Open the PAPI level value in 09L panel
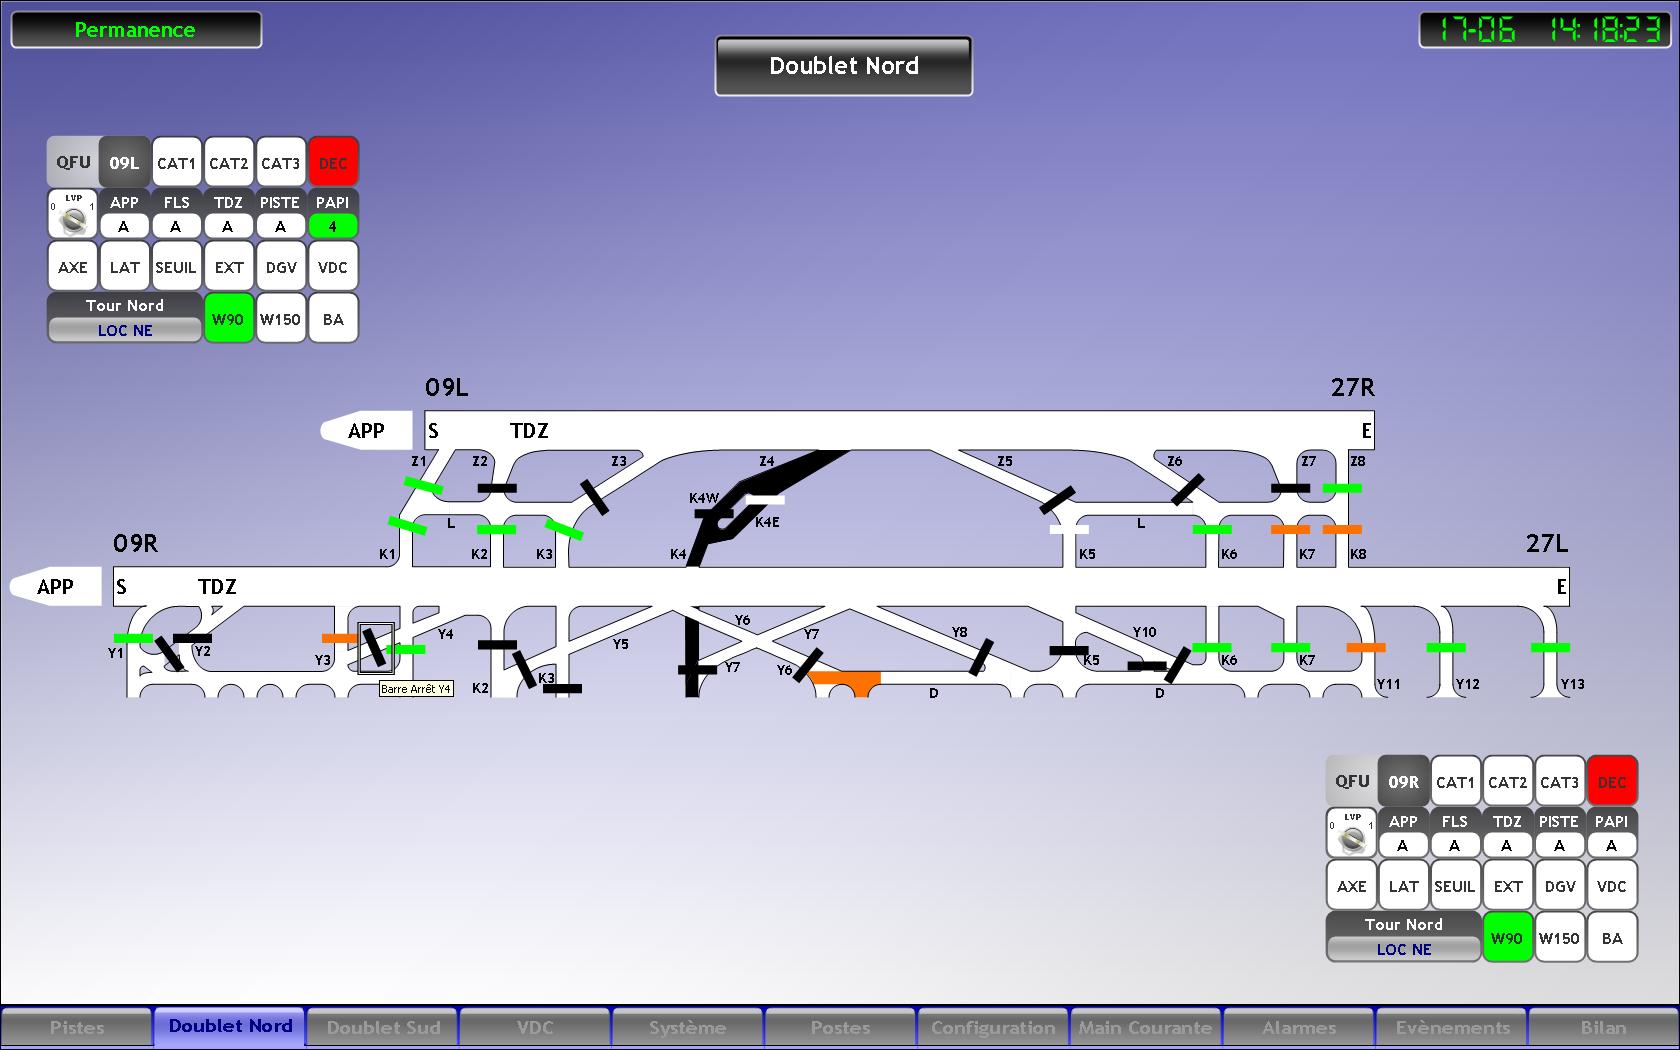Screen dimensions: 1680x1050 [x=333, y=227]
